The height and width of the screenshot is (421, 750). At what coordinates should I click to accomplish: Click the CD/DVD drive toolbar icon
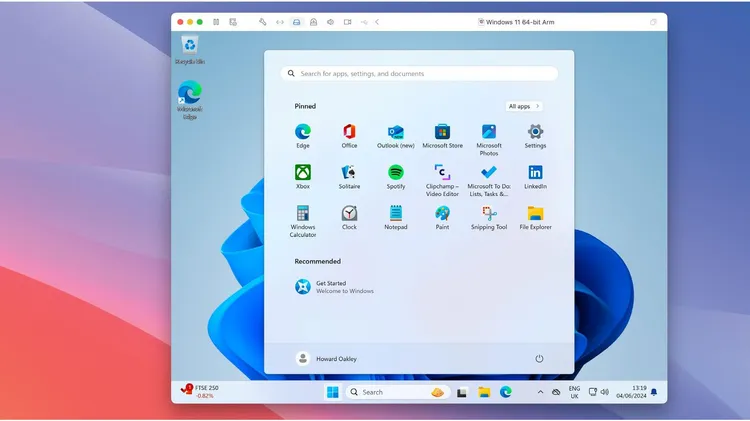coord(313,22)
